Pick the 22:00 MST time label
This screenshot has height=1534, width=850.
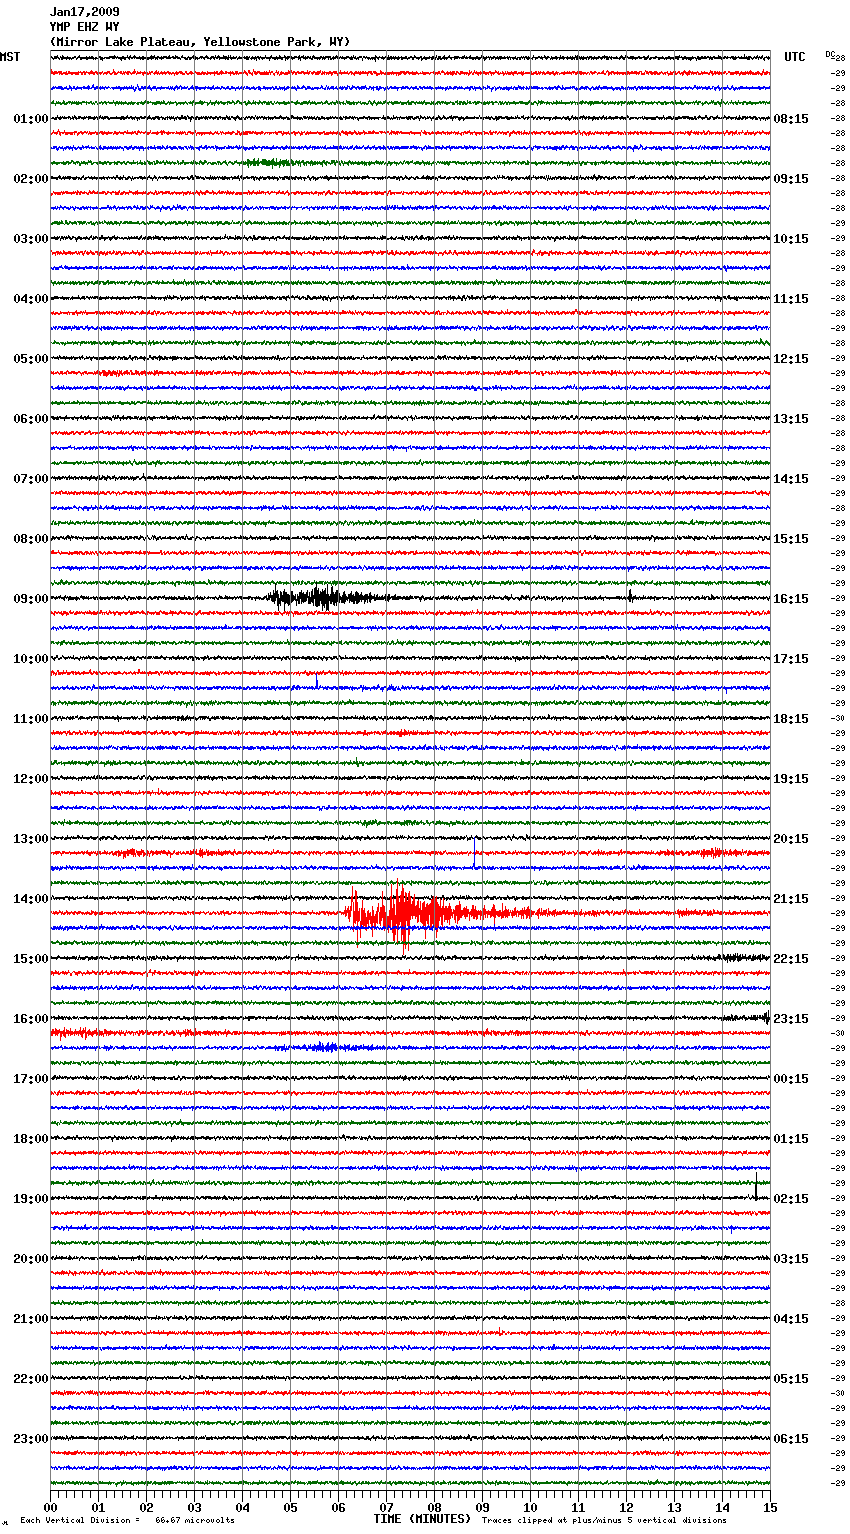point(30,1379)
